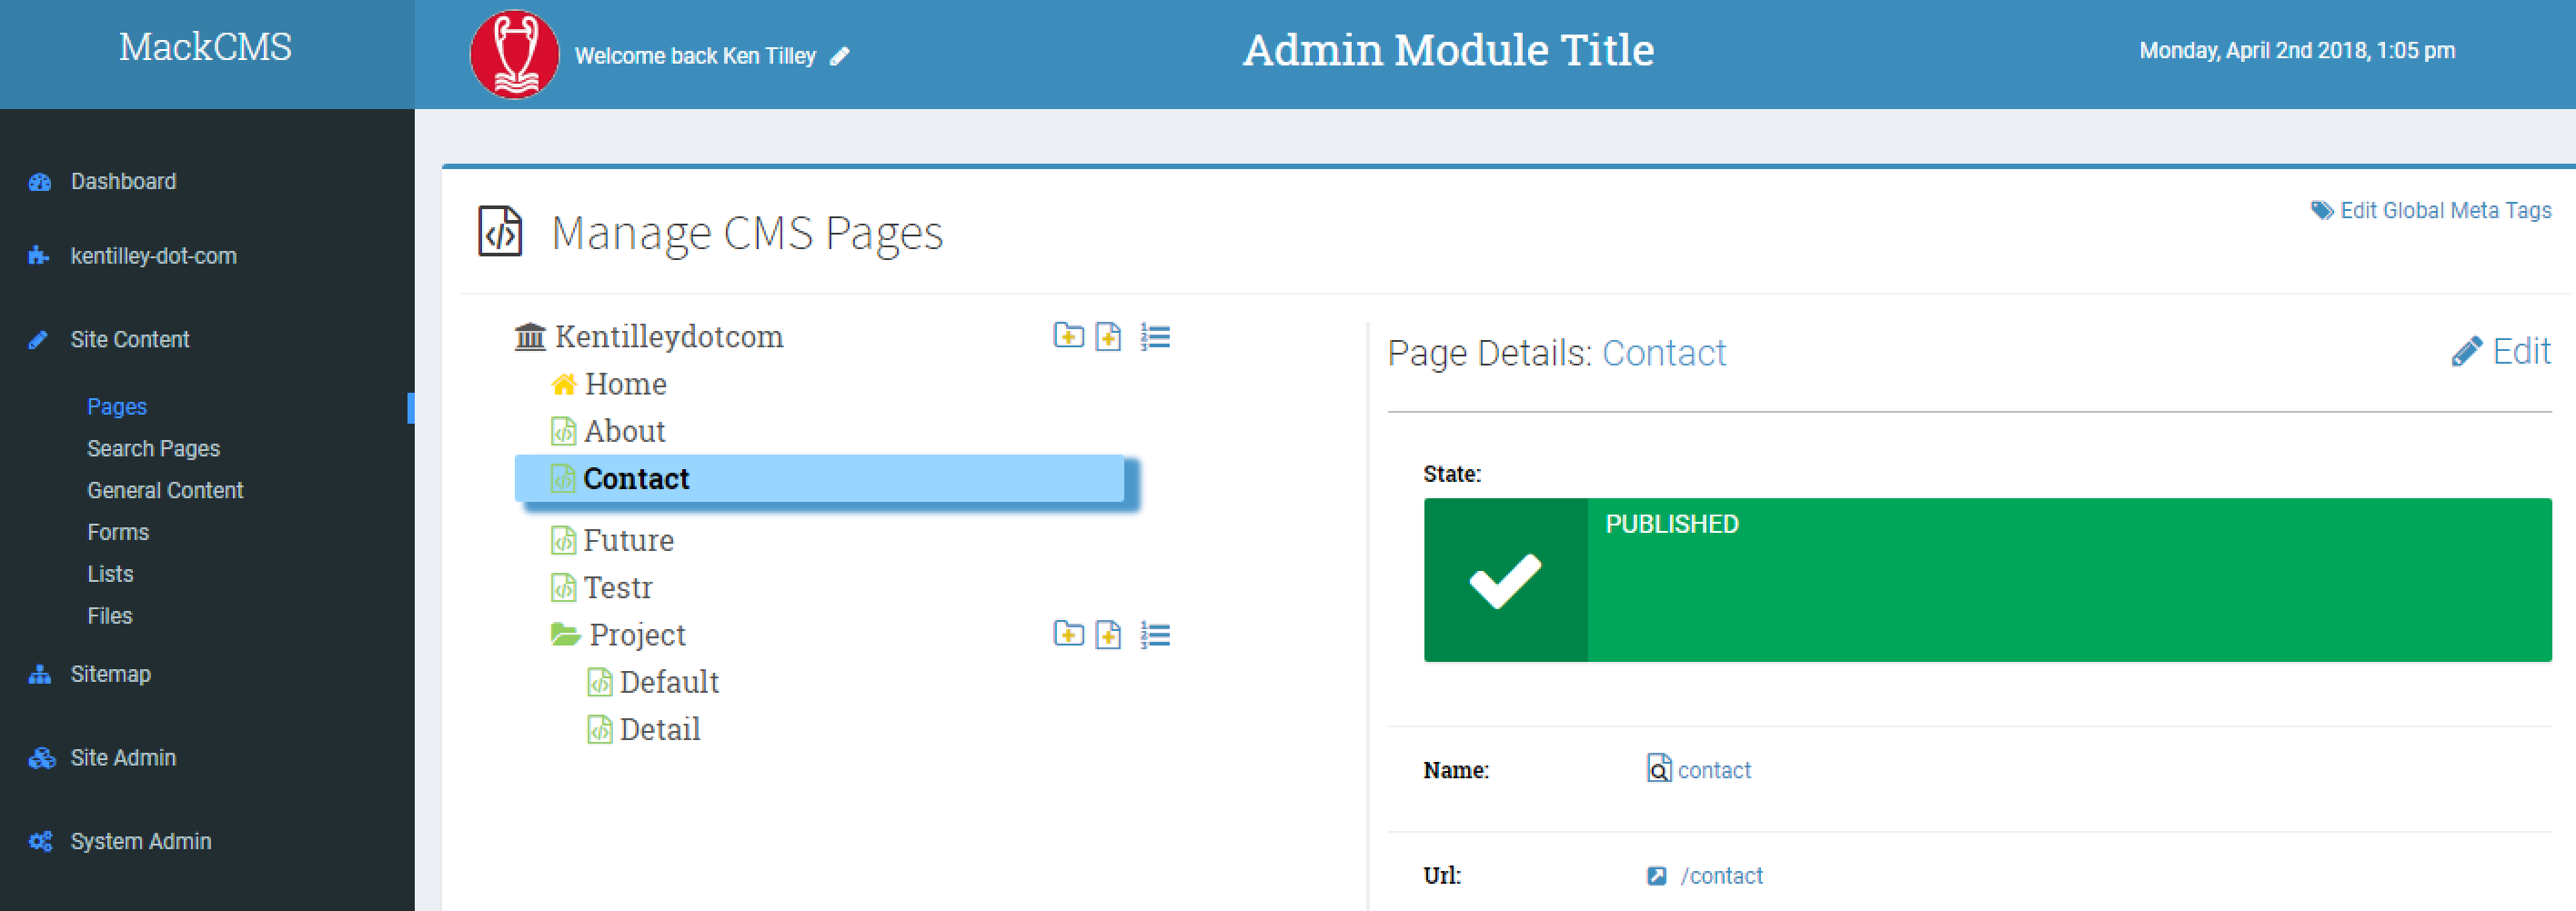Click the 'Admin Module Title' heading
The width and height of the screenshot is (2576, 911).
pos(1448,50)
